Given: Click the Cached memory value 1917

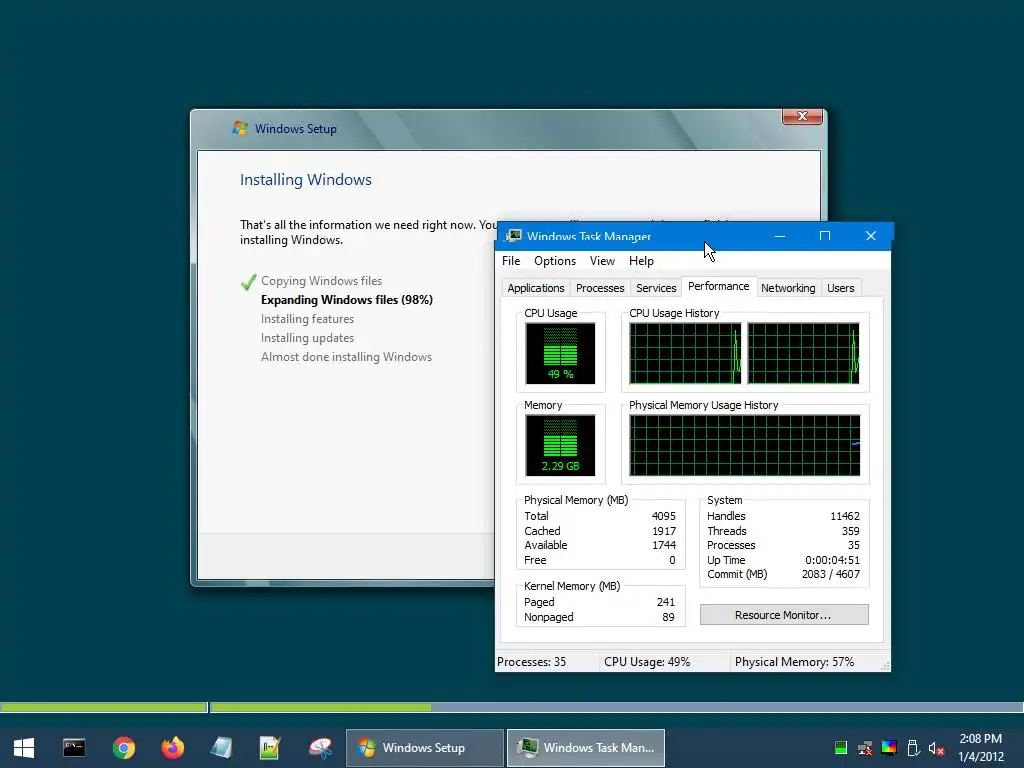Looking at the screenshot, I should click(664, 531).
